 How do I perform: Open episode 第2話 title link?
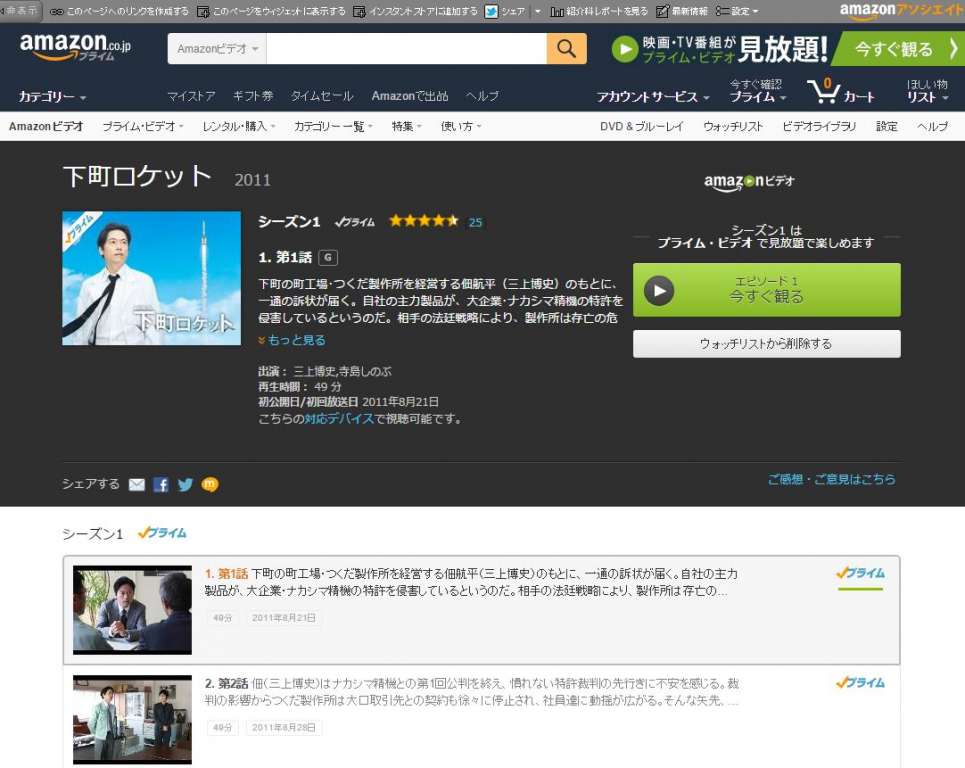pyautogui.click(x=226, y=683)
